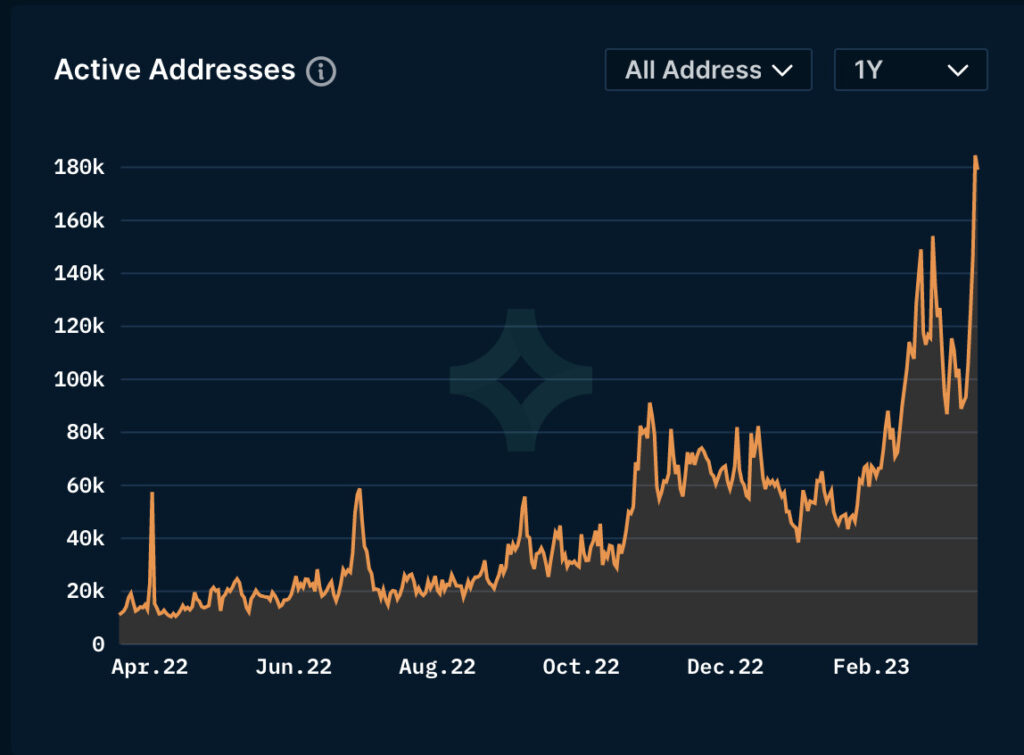Image resolution: width=1024 pixels, height=755 pixels.
Task: Click the Apr.22 x-axis label
Action: click(149, 668)
